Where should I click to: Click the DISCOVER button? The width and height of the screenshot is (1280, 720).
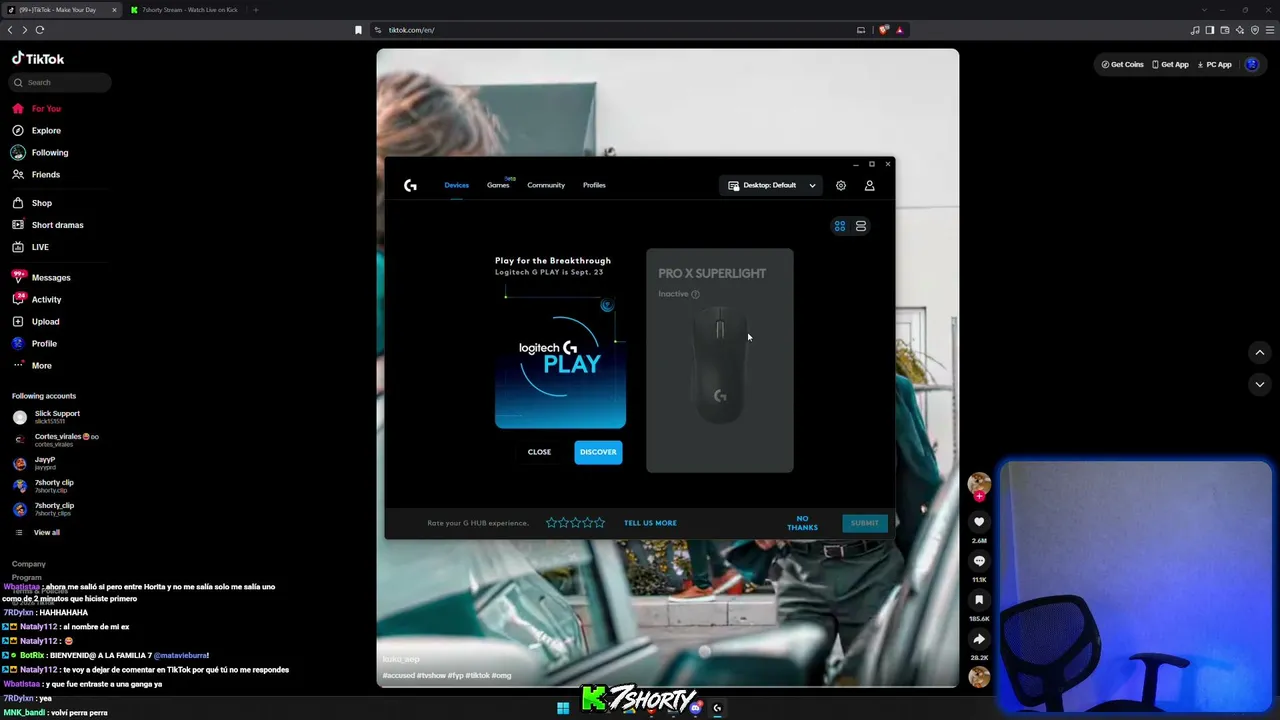598,452
